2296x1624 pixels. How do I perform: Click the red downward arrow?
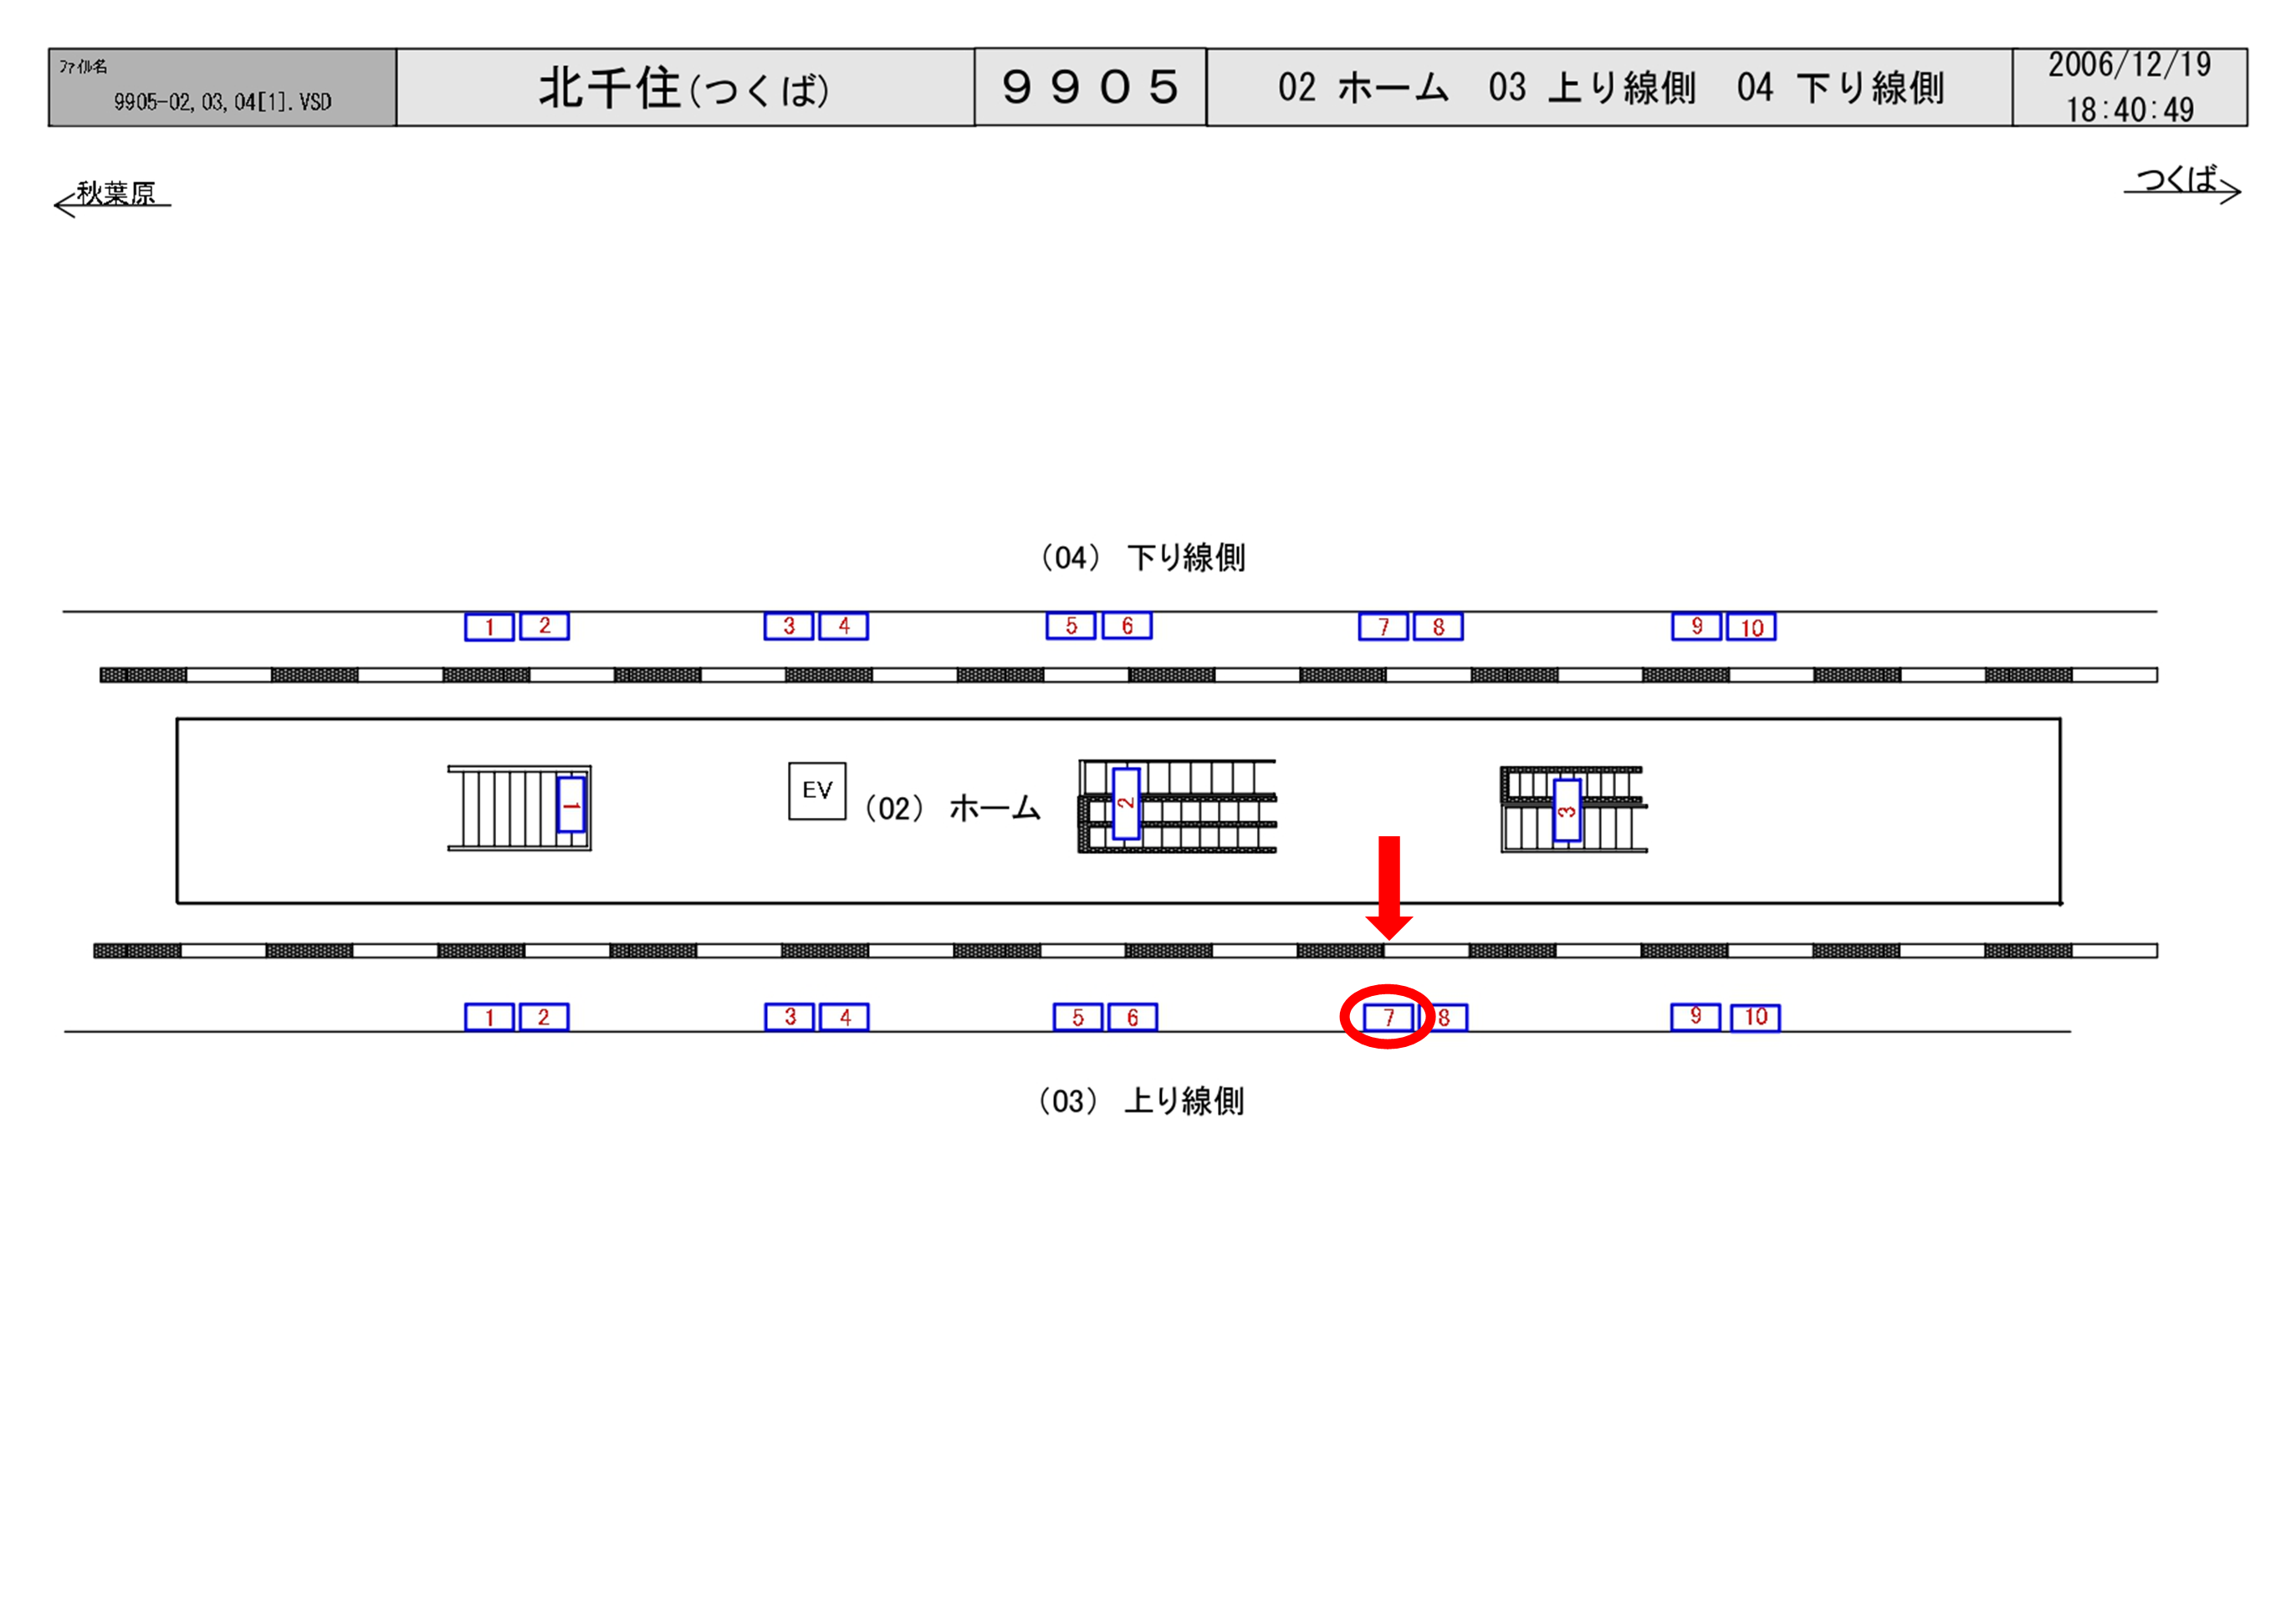1388,887
